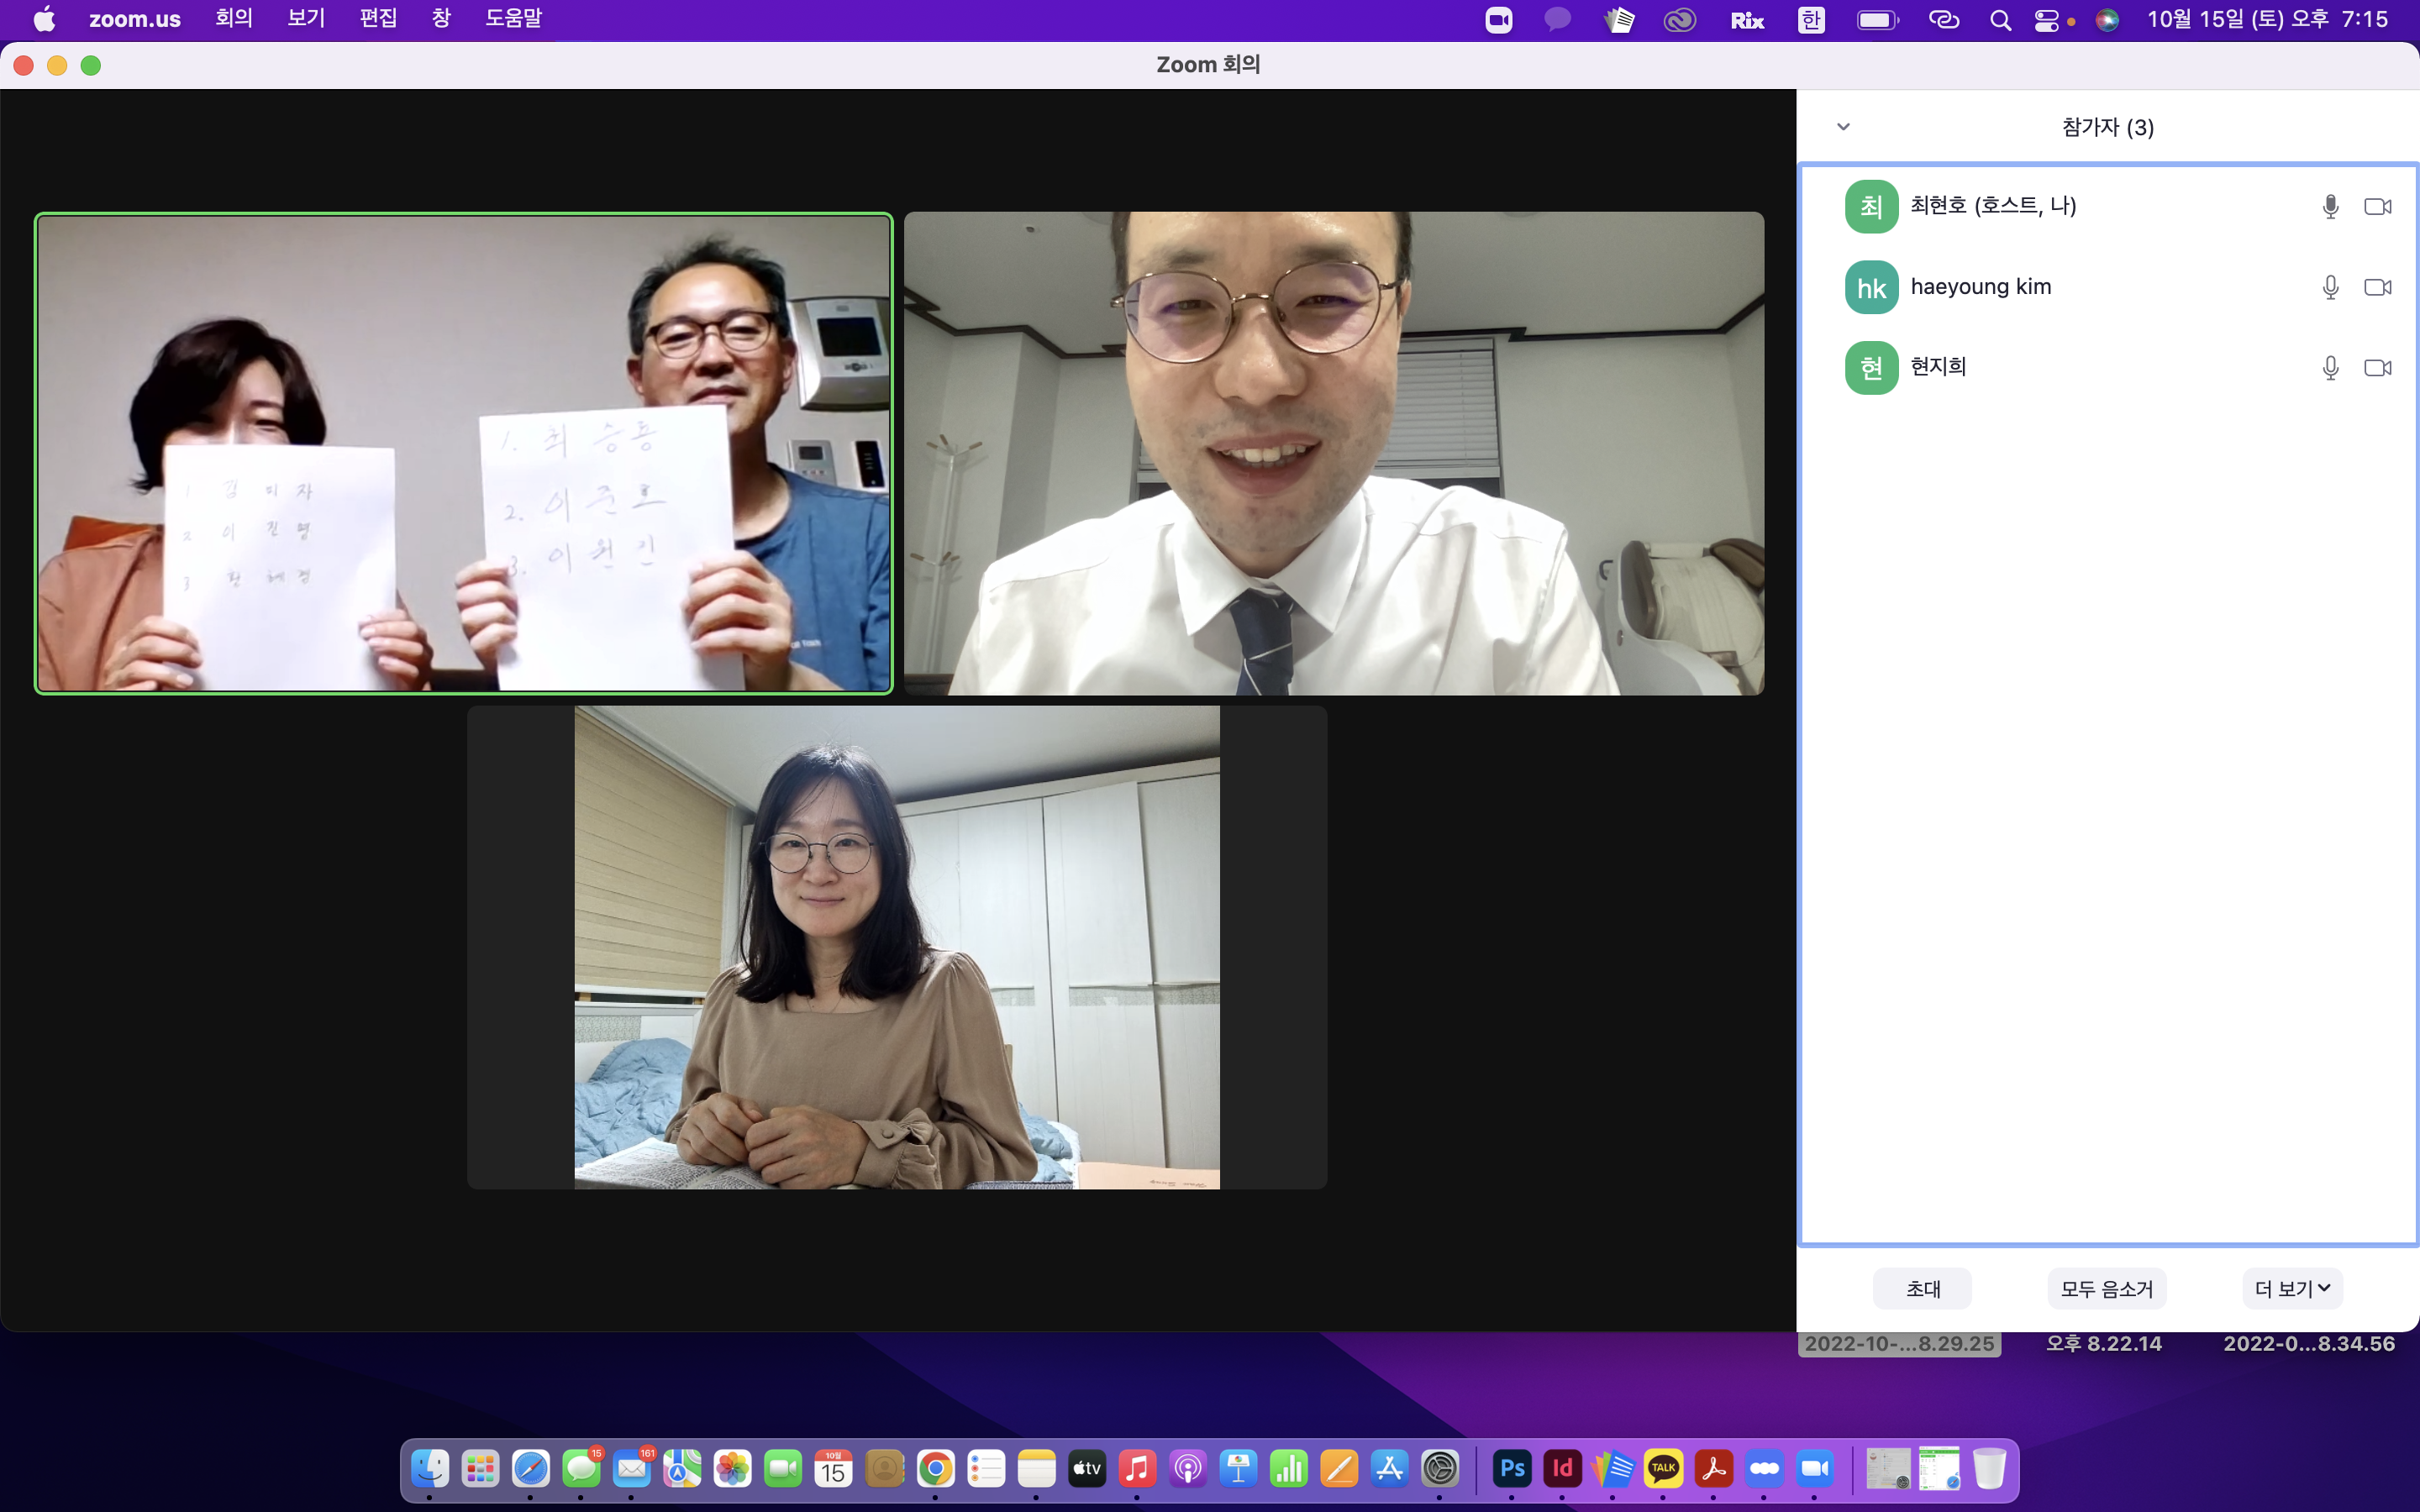Open Photos from the dock
The width and height of the screenshot is (2420, 1512).
click(732, 1468)
